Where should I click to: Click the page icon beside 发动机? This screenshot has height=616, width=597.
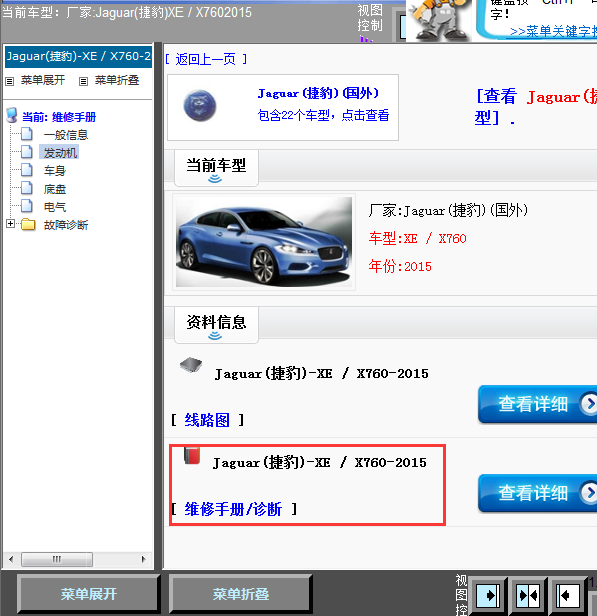click(x=27, y=152)
